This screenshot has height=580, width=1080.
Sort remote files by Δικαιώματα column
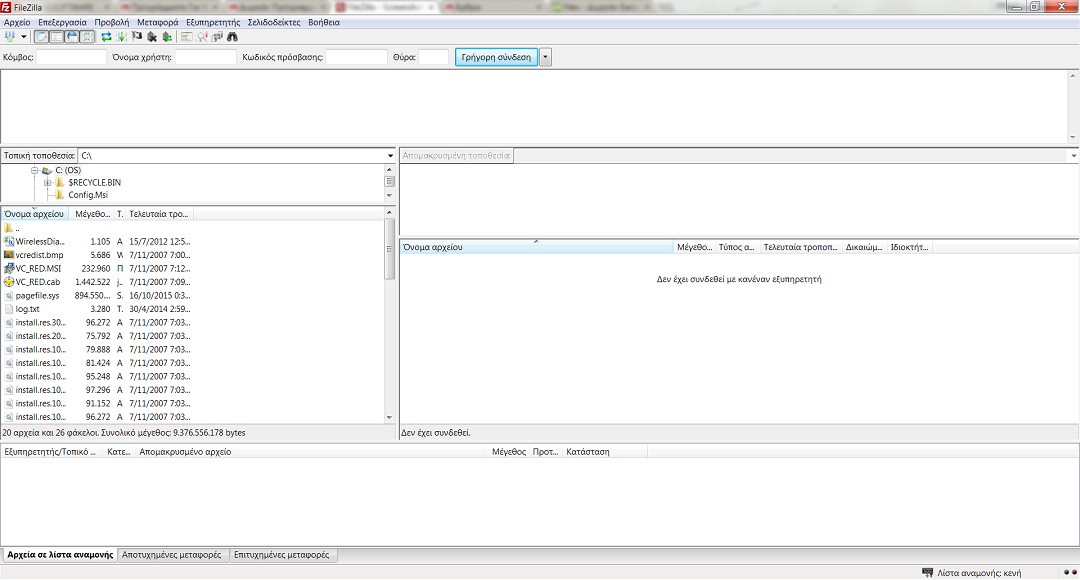(x=864, y=247)
